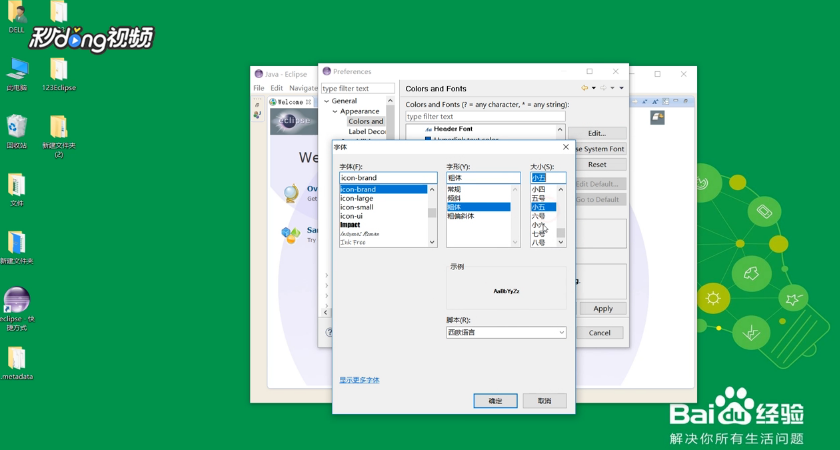Switch to the Welcome tab in Eclipse
This screenshot has width=840, height=450.
(290, 102)
